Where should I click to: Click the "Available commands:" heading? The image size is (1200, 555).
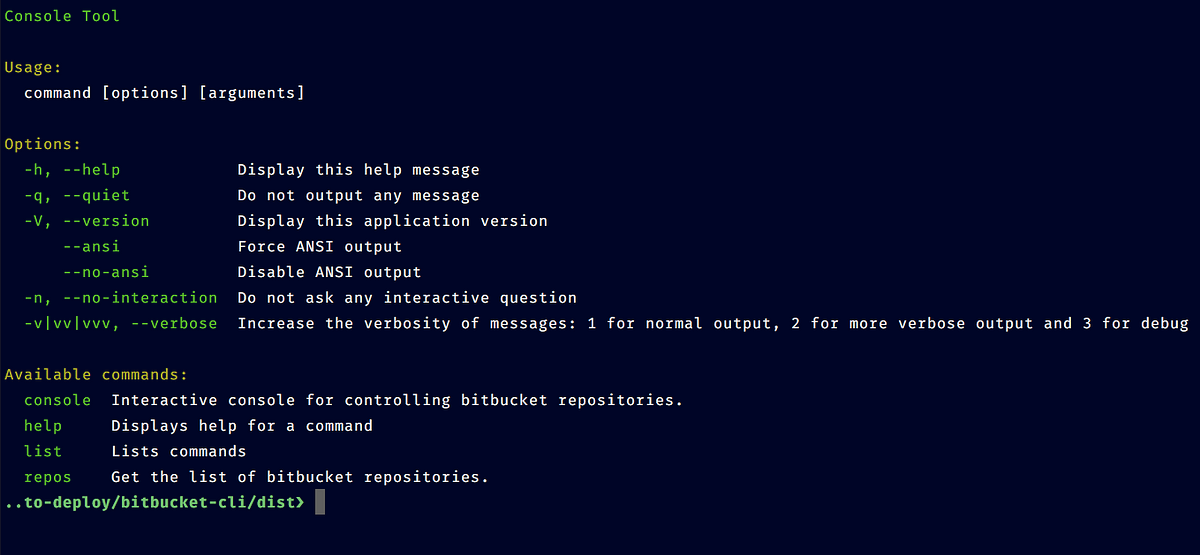(x=96, y=375)
